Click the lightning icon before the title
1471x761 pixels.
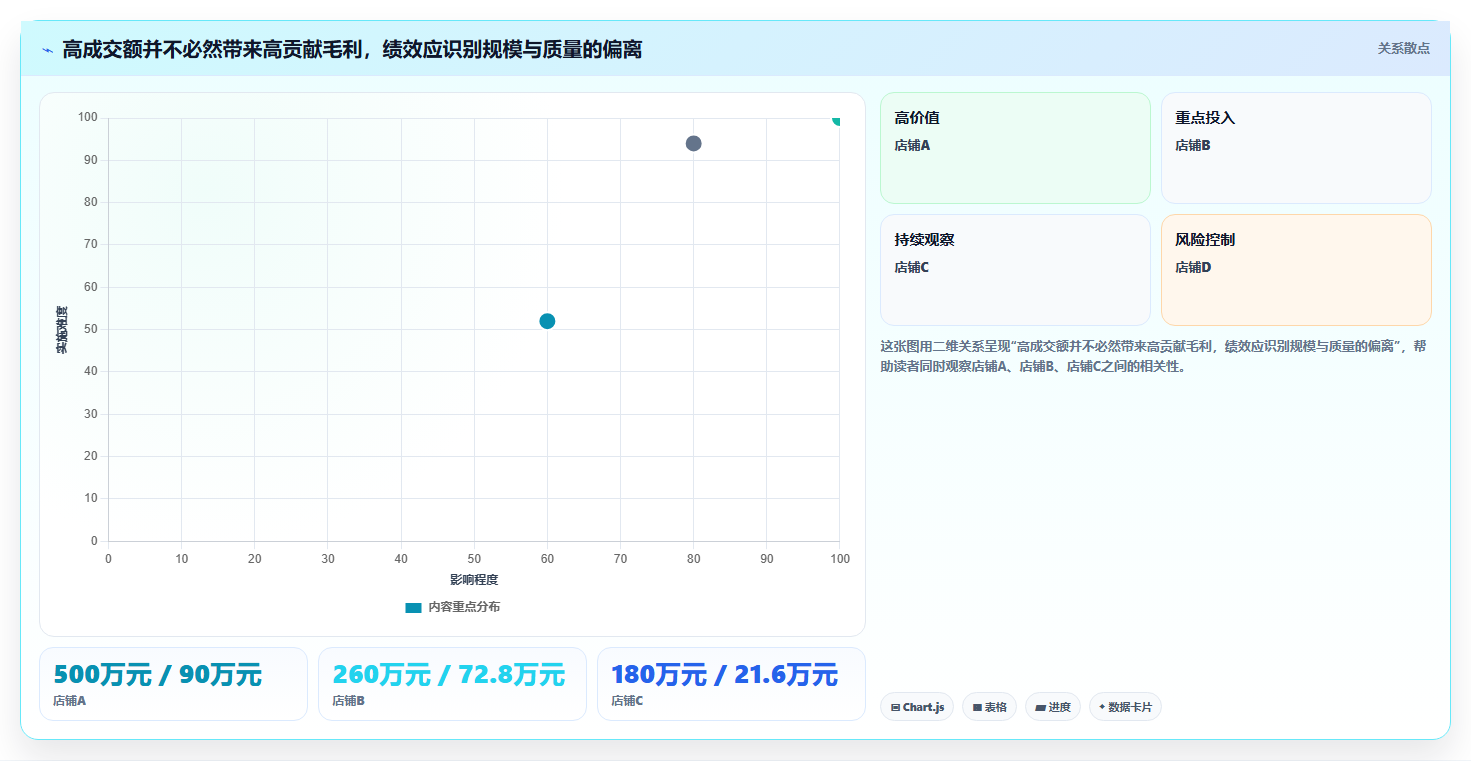click(47, 49)
